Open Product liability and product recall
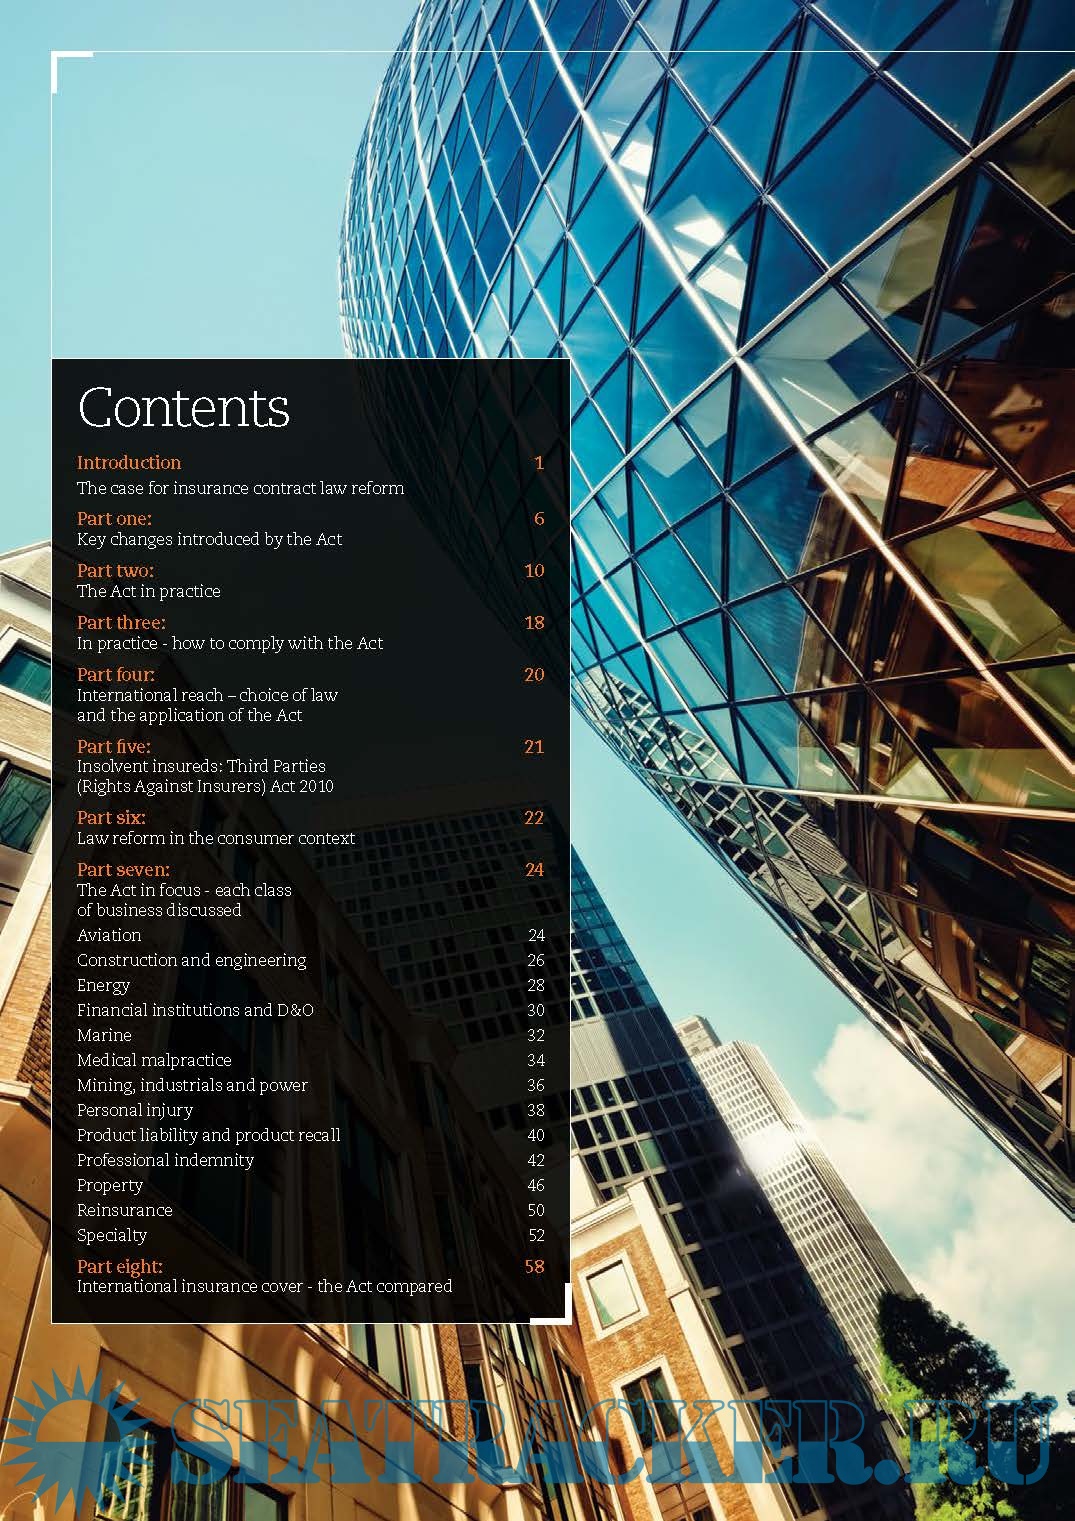 [x=208, y=1135]
